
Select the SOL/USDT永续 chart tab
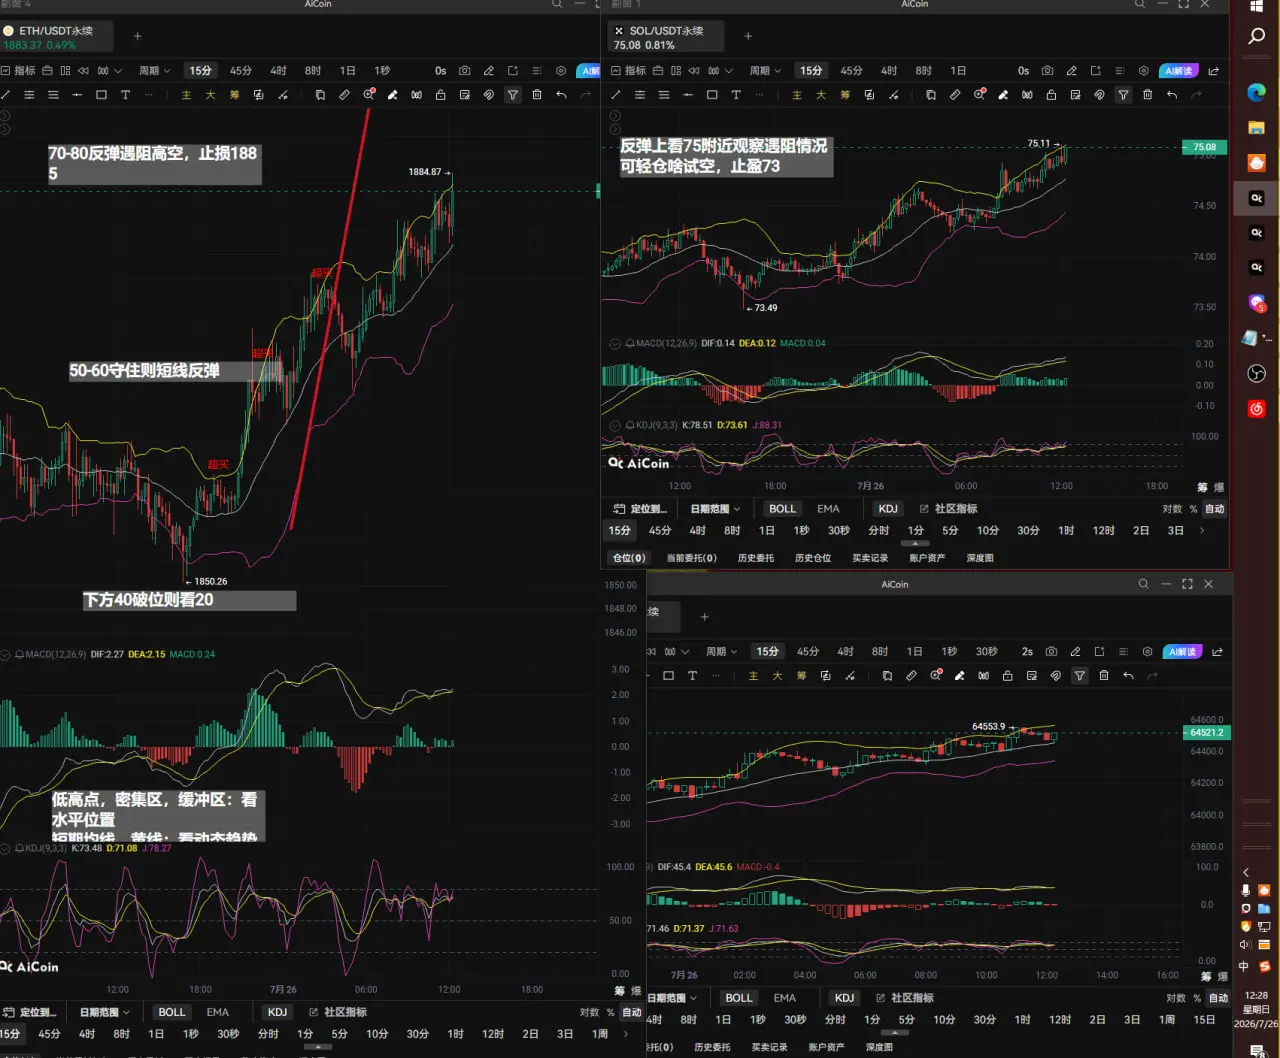666,37
